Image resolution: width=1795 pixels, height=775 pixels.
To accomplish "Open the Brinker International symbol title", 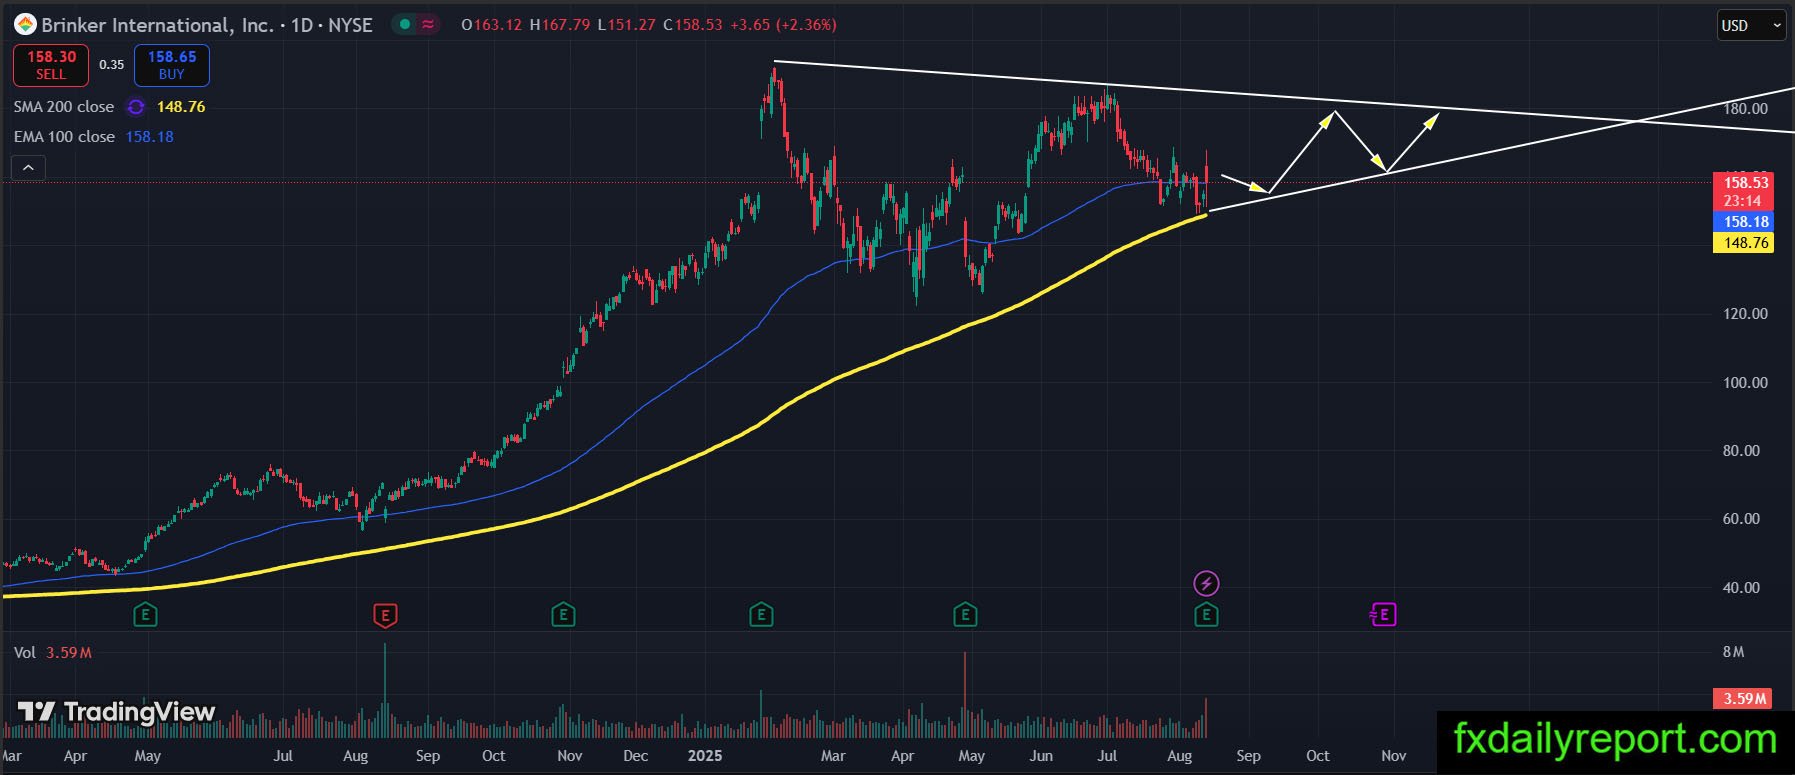I will pyautogui.click(x=207, y=25).
